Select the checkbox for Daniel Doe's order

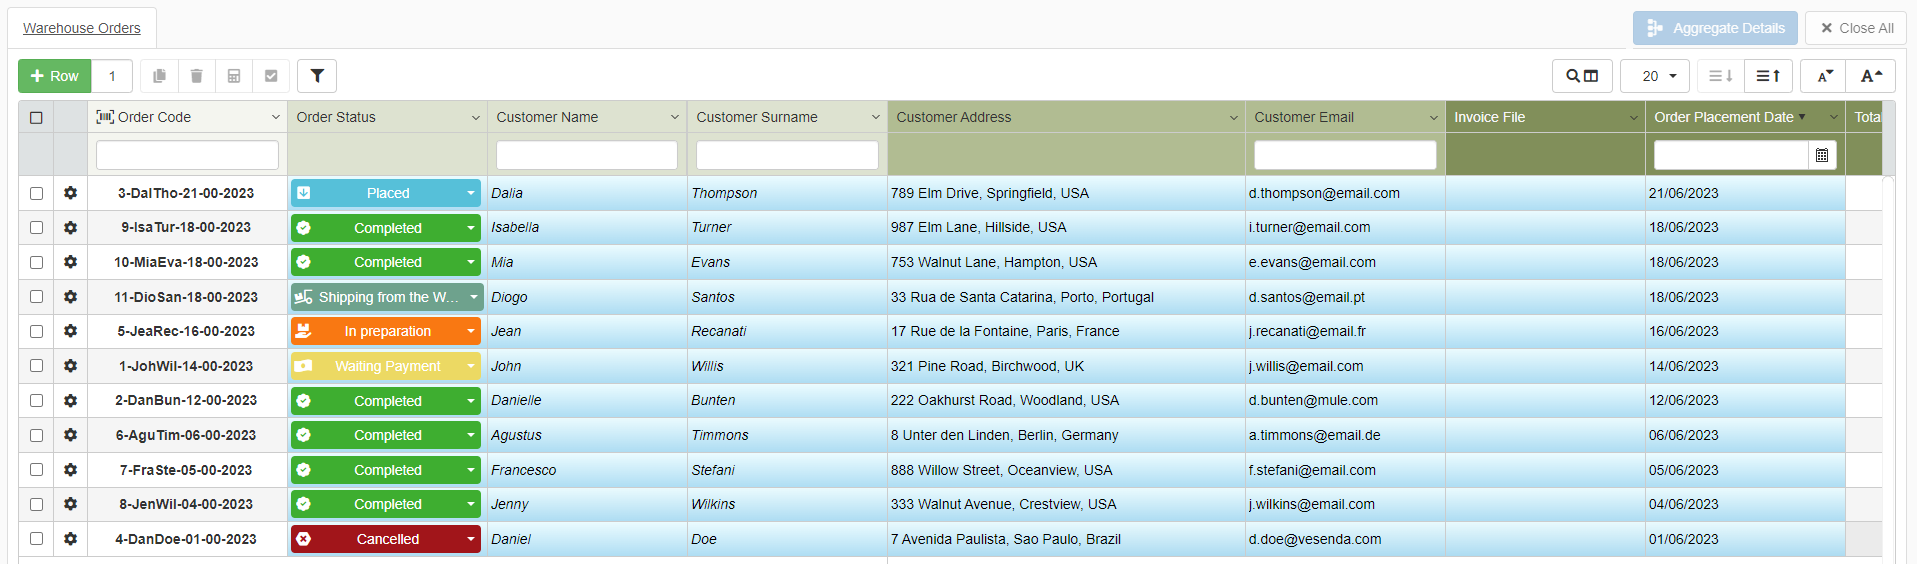pos(36,539)
